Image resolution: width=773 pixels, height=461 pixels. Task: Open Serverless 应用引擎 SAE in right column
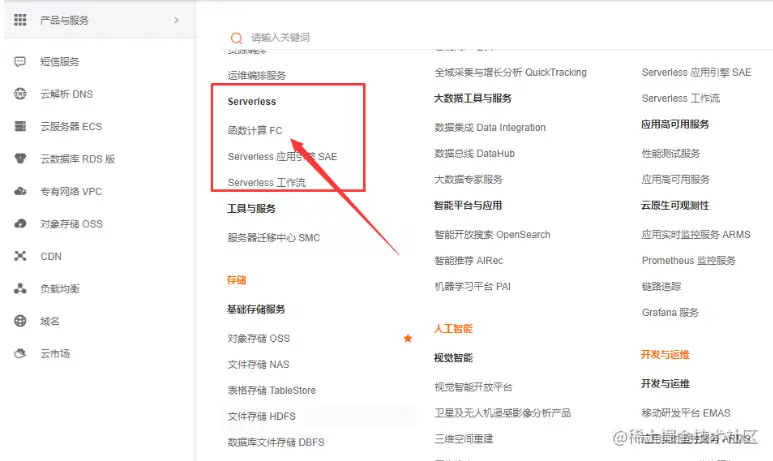(x=697, y=72)
